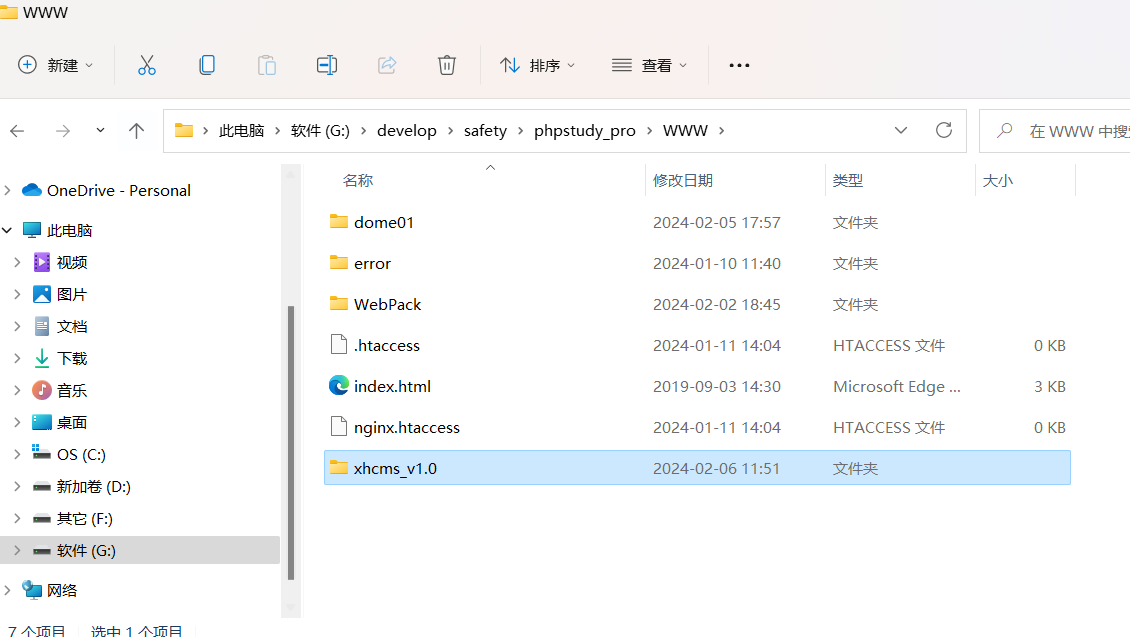Select 新加卷 (D:) drive in sidebar
The height and width of the screenshot is (637, 1130).
coord(94,486)
